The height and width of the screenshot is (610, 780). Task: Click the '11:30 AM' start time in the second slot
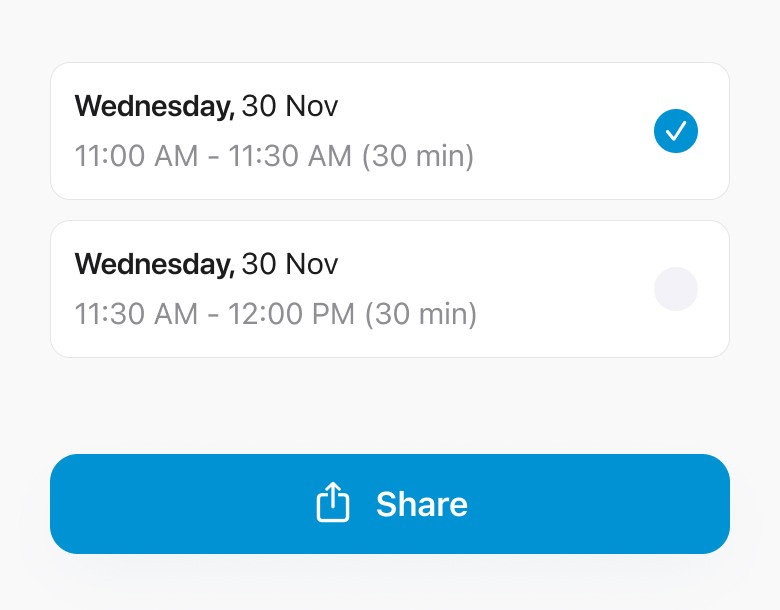click(136, 314)
